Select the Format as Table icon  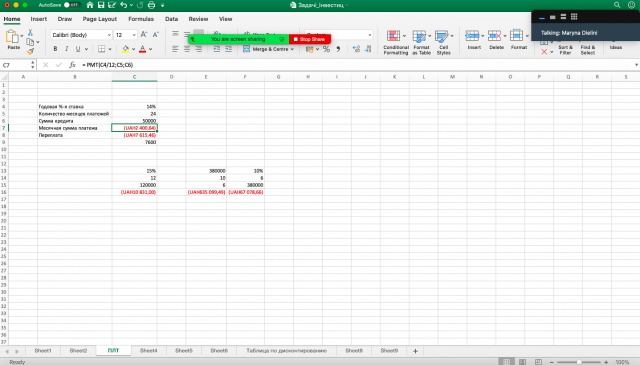point(419,36)
